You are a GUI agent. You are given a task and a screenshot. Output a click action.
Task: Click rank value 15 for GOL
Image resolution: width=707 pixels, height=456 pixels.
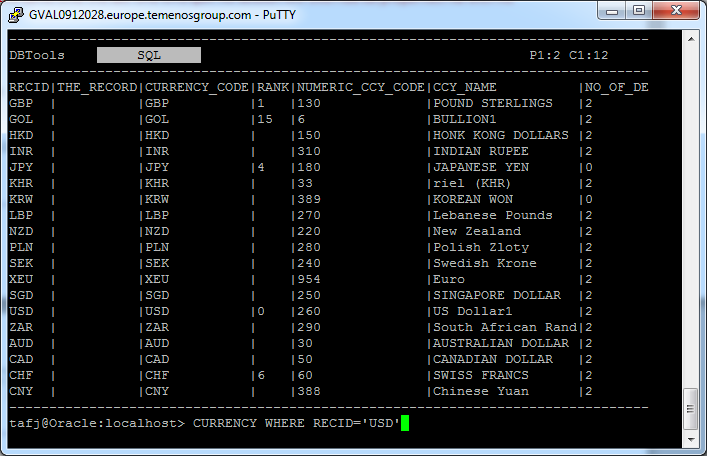265,119
